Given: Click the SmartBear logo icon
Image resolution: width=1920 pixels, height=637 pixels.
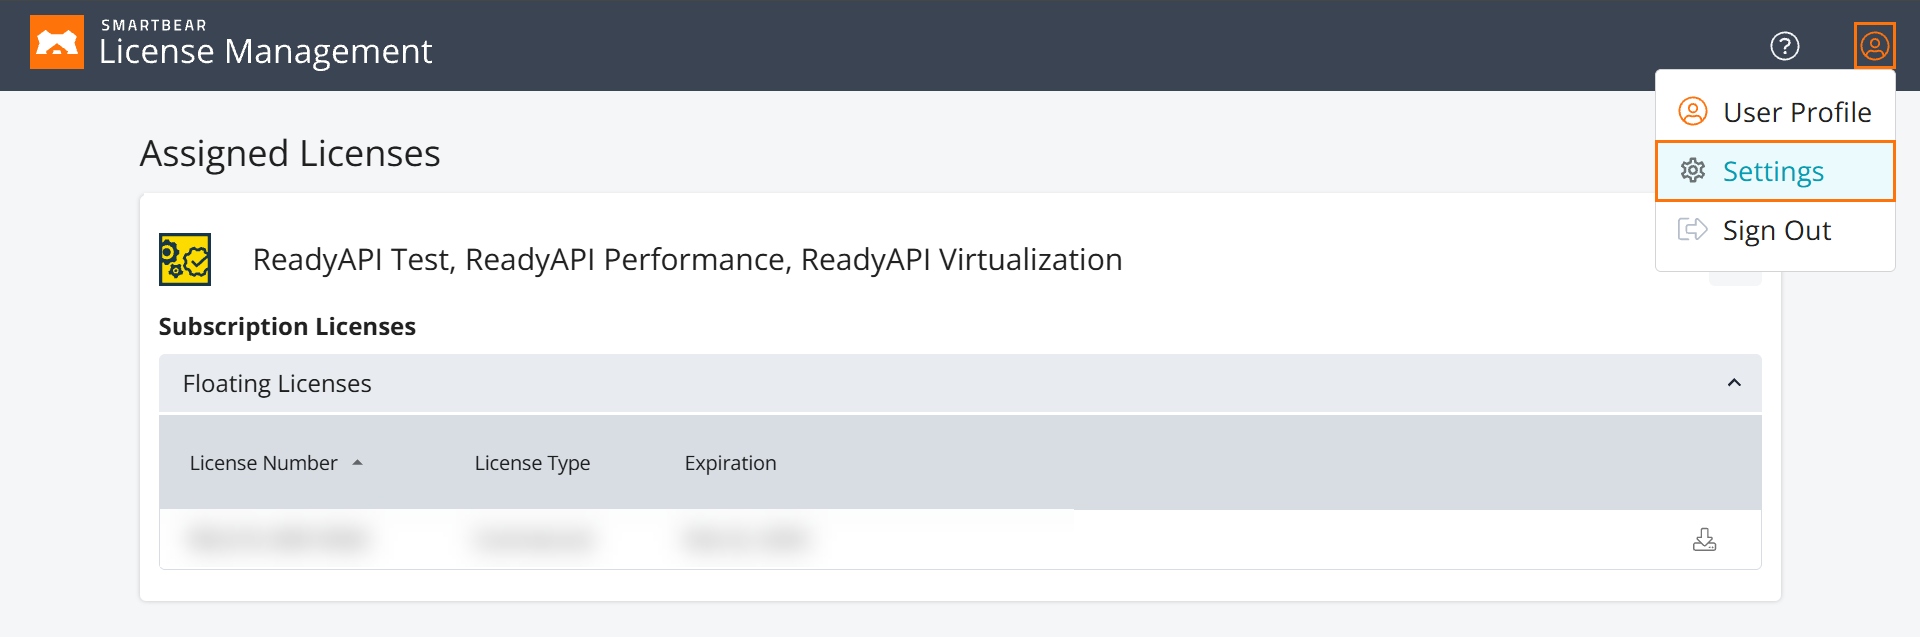Looking at the screenshot, I should coord(57,43).
